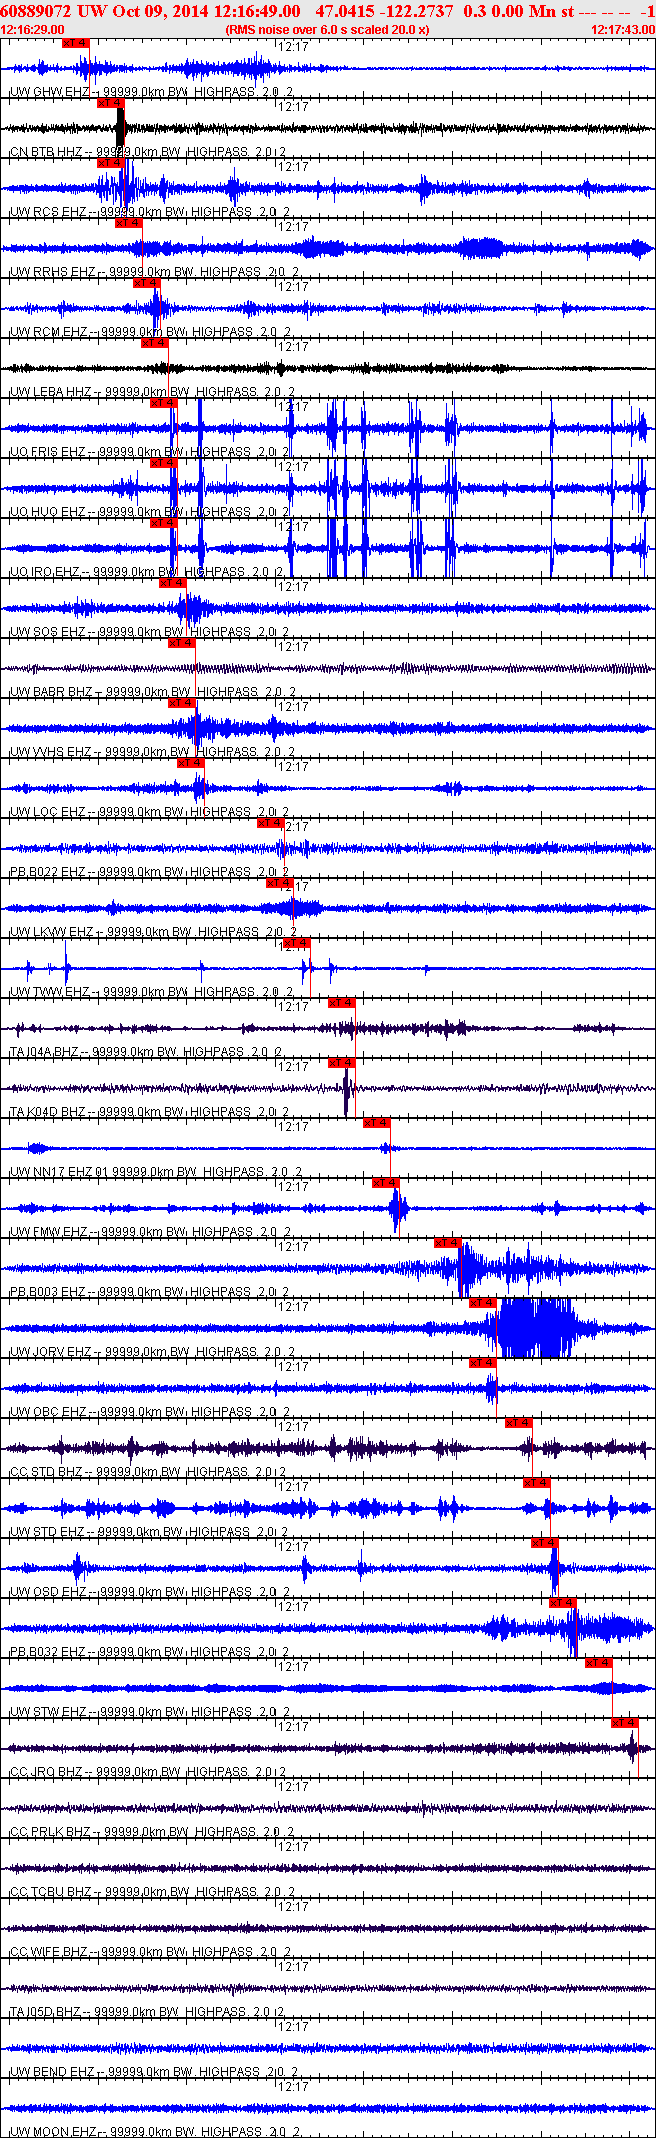Click red pick flag above PB B003 trace
This screenshot has width=656, height=2138.
447,1243
